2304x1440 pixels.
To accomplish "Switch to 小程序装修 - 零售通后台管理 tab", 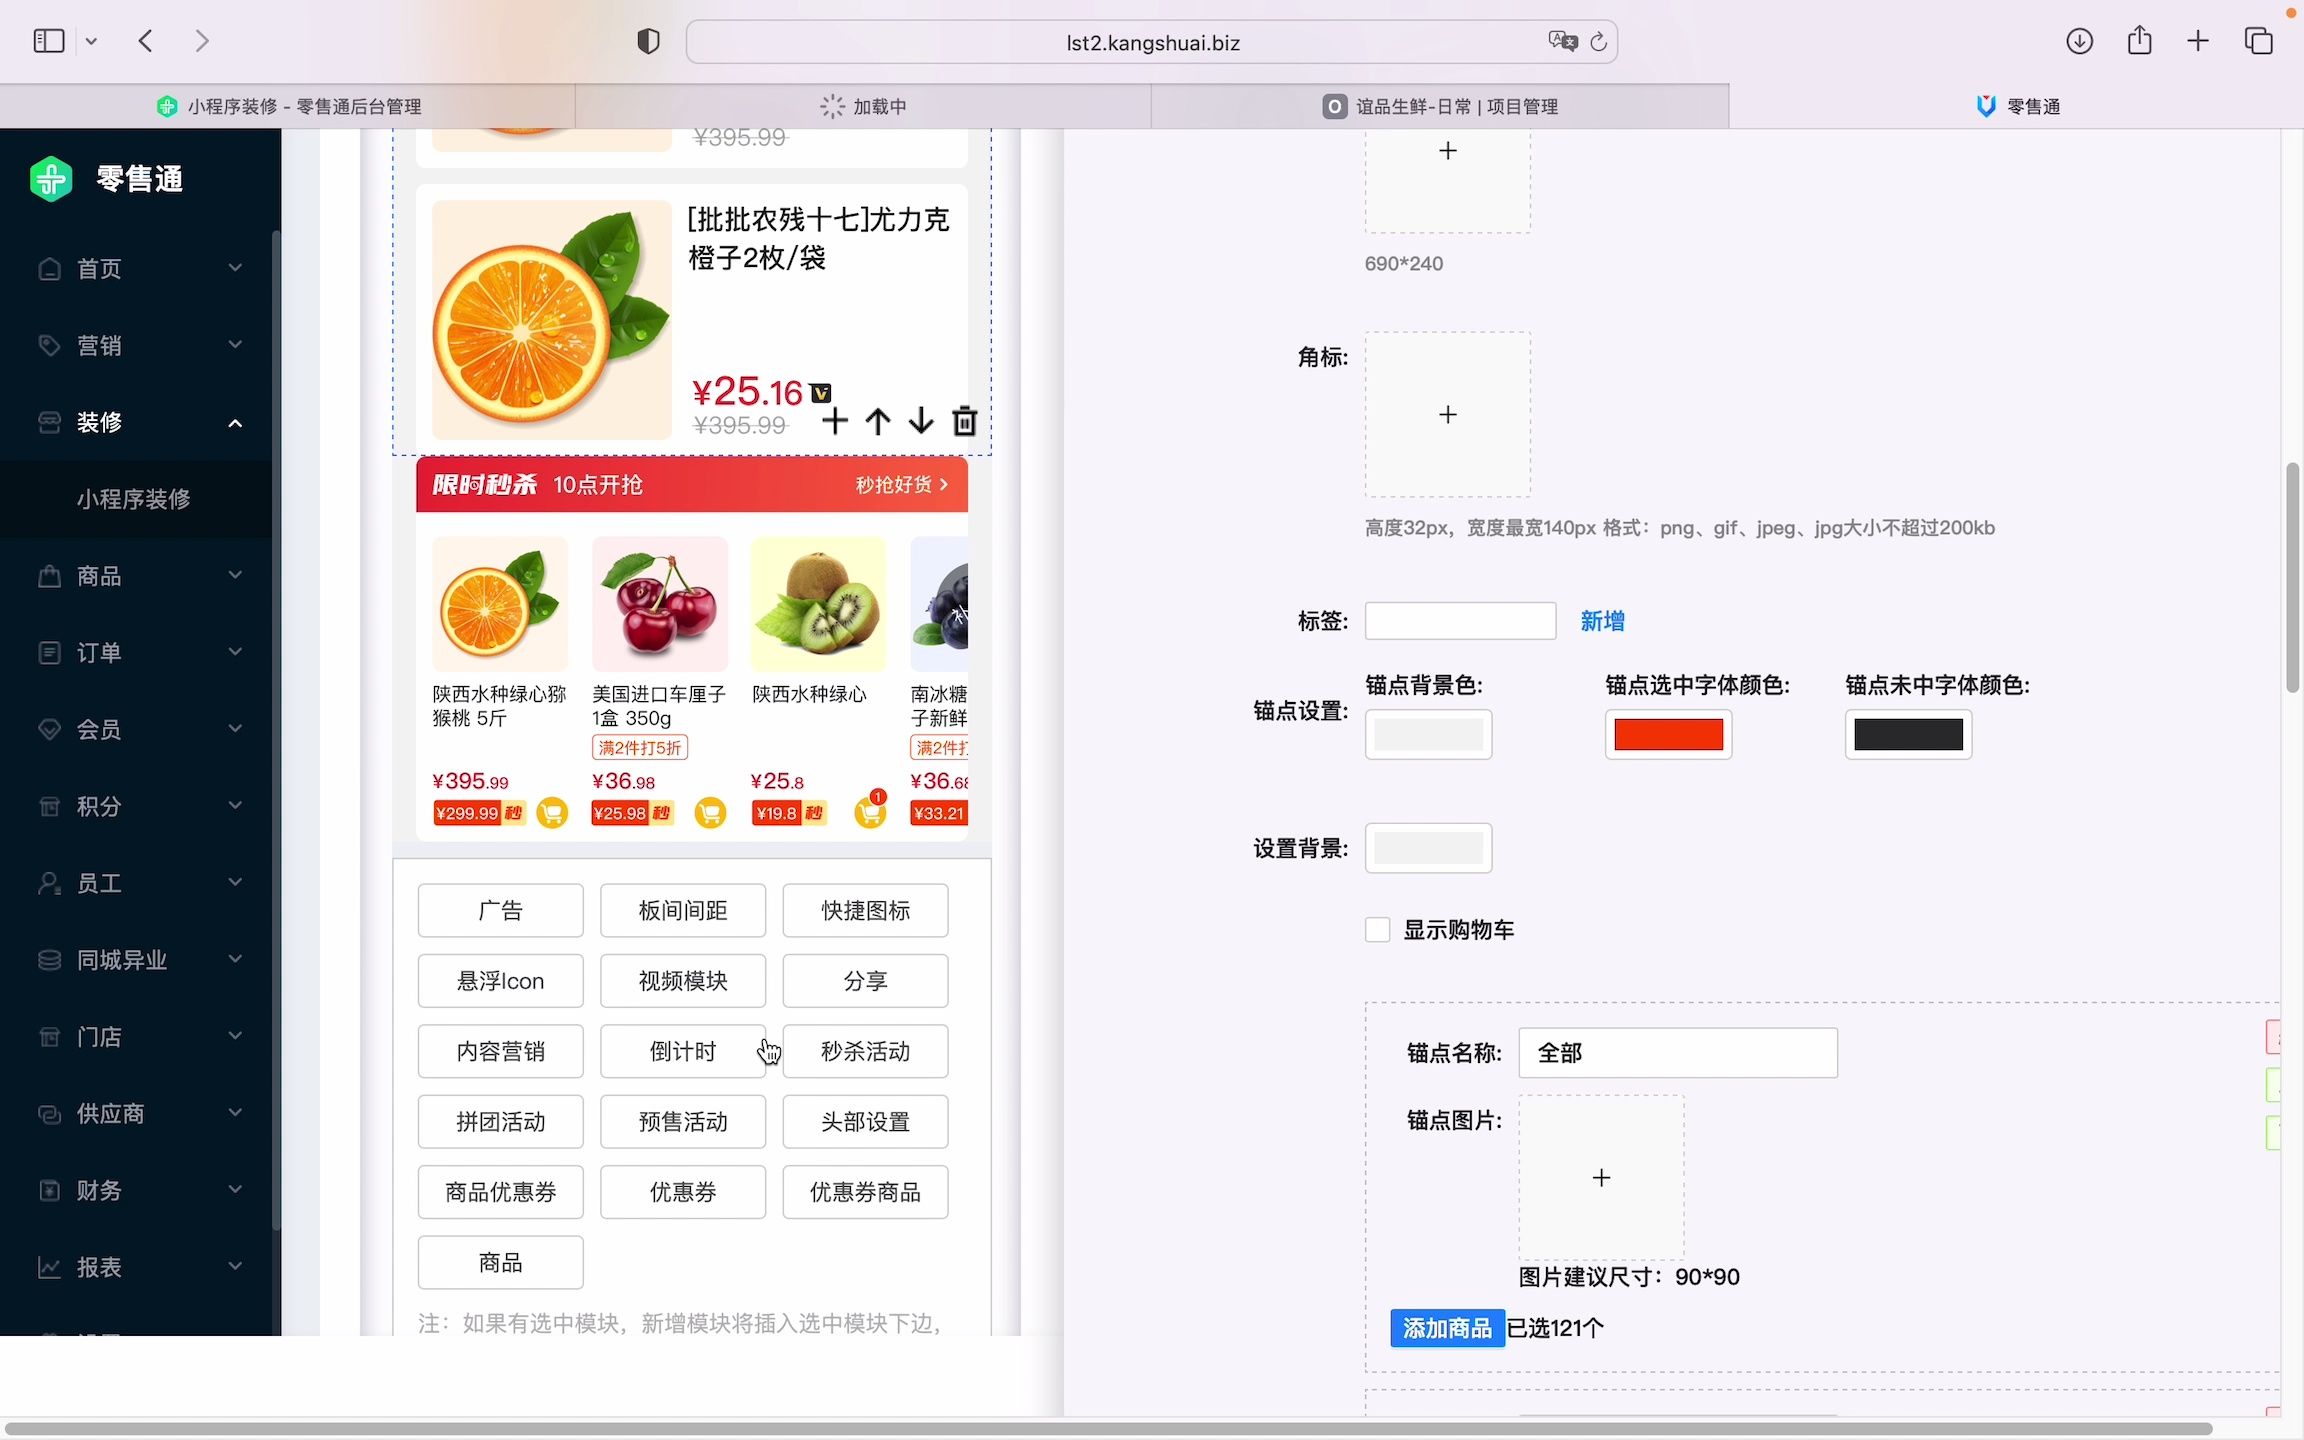I will click(288, 106).
